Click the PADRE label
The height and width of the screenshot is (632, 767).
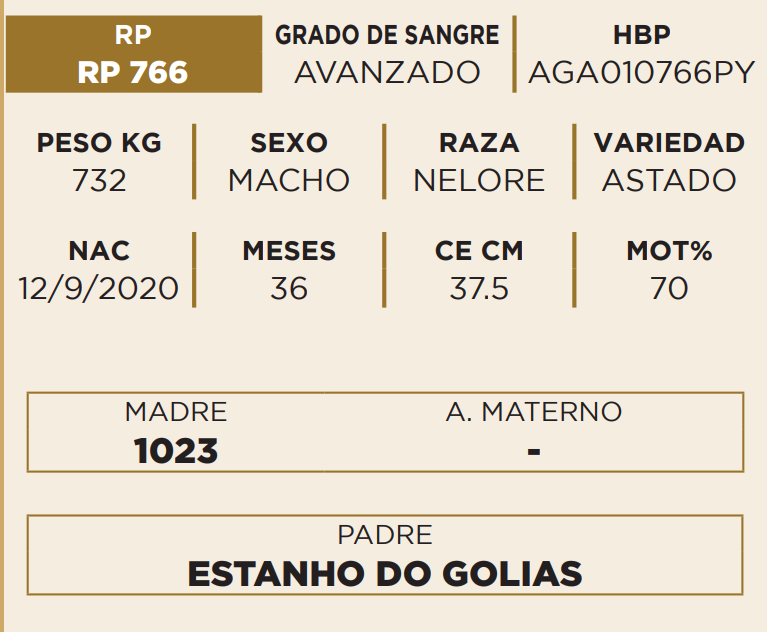pyautogui.click(x=385, y=535)
